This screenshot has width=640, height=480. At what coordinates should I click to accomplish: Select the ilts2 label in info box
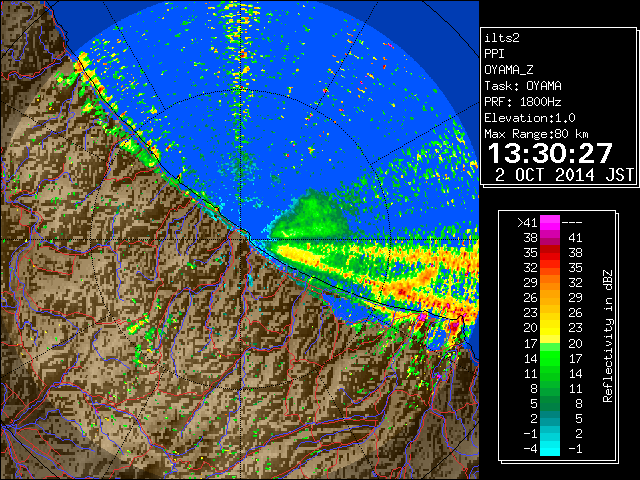(502, 38)
